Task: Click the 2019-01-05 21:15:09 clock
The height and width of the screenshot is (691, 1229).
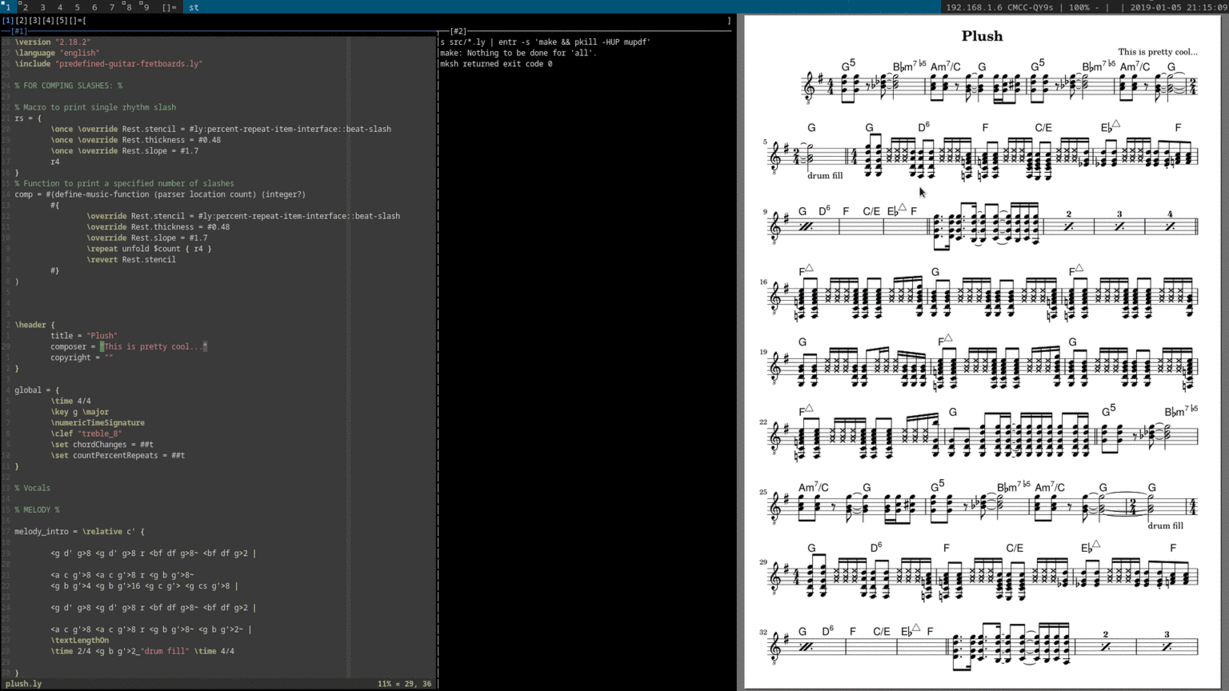Action: tap(1177, 7)
